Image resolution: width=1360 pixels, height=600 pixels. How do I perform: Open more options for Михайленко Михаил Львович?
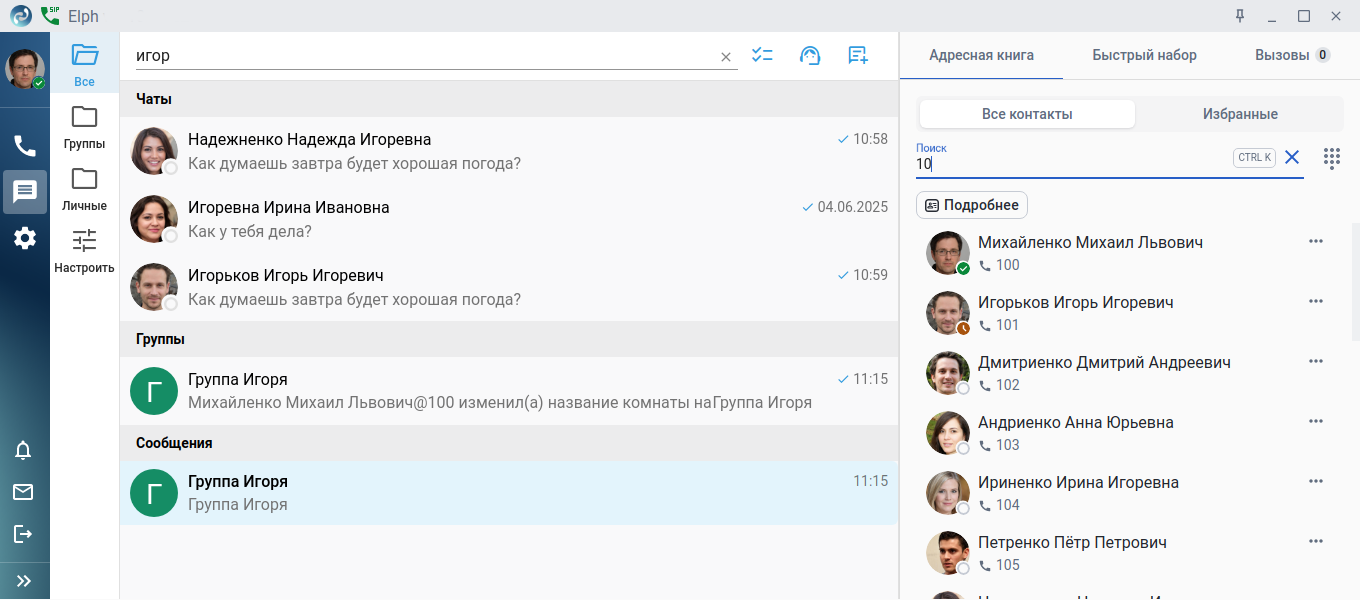(1316, 241)
